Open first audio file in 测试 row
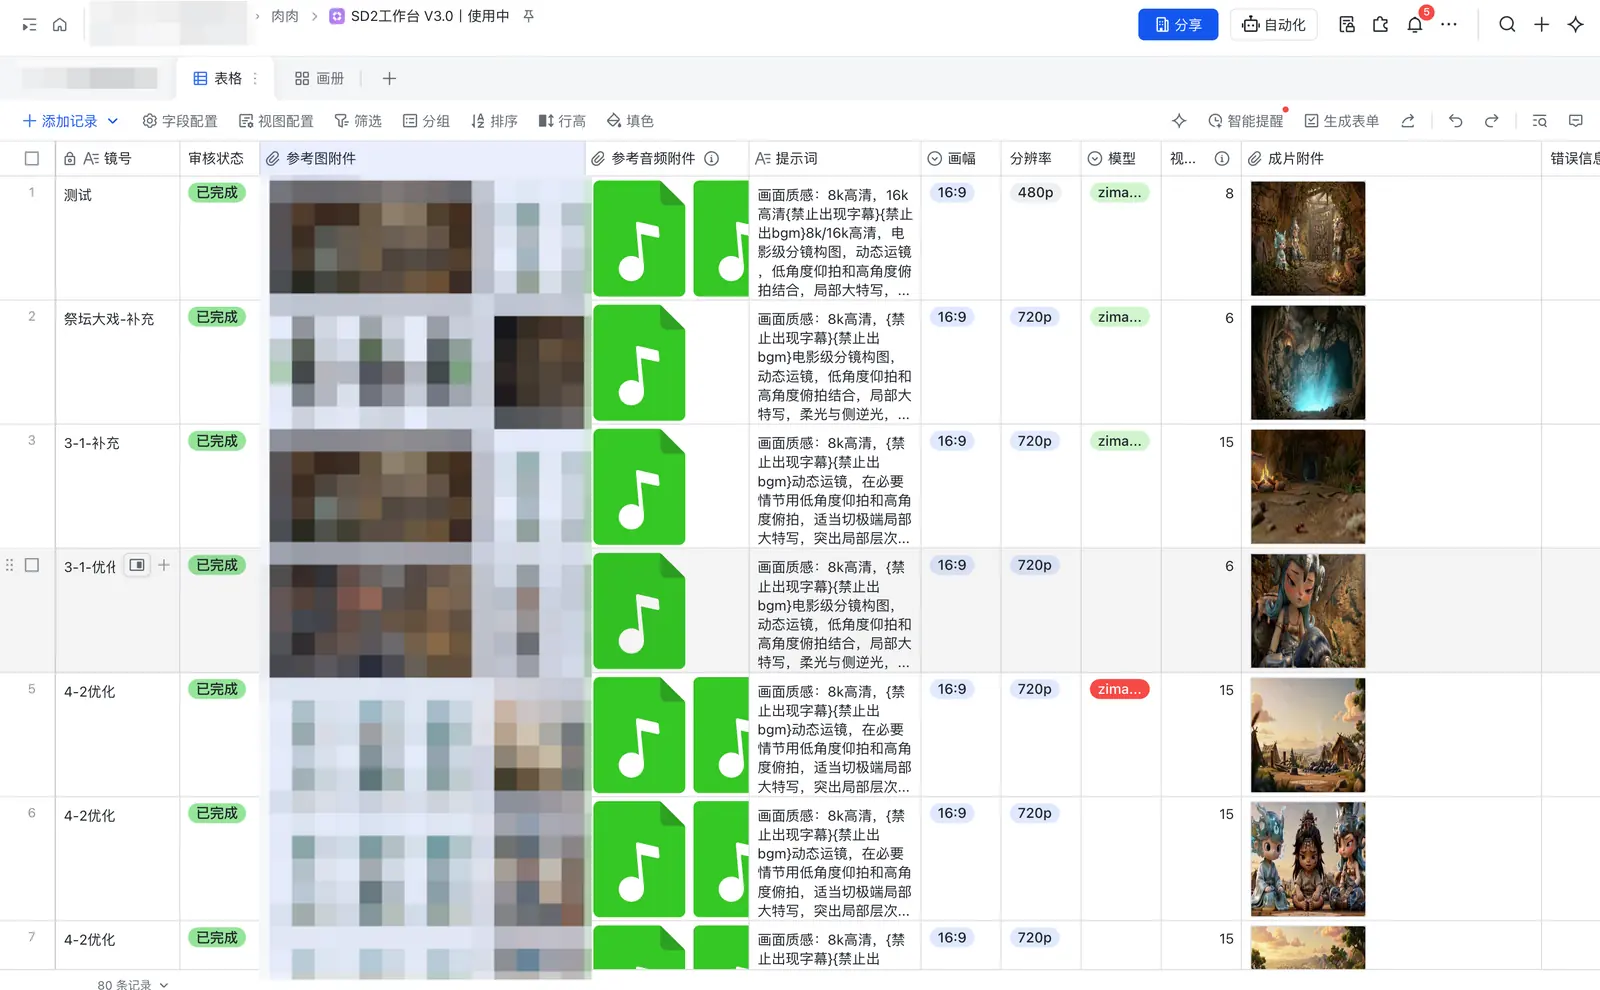The image size is (1600, 990). 639,239
